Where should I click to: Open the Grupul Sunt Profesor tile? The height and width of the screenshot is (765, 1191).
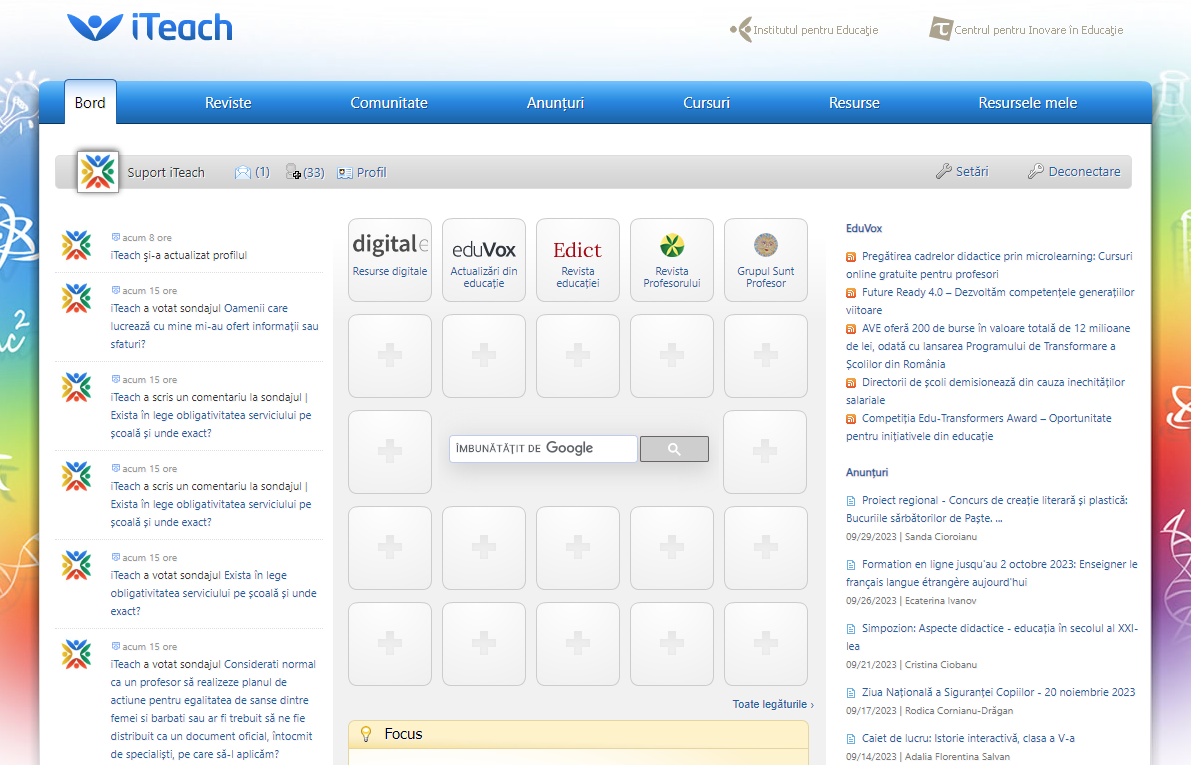tap(766, 260)
